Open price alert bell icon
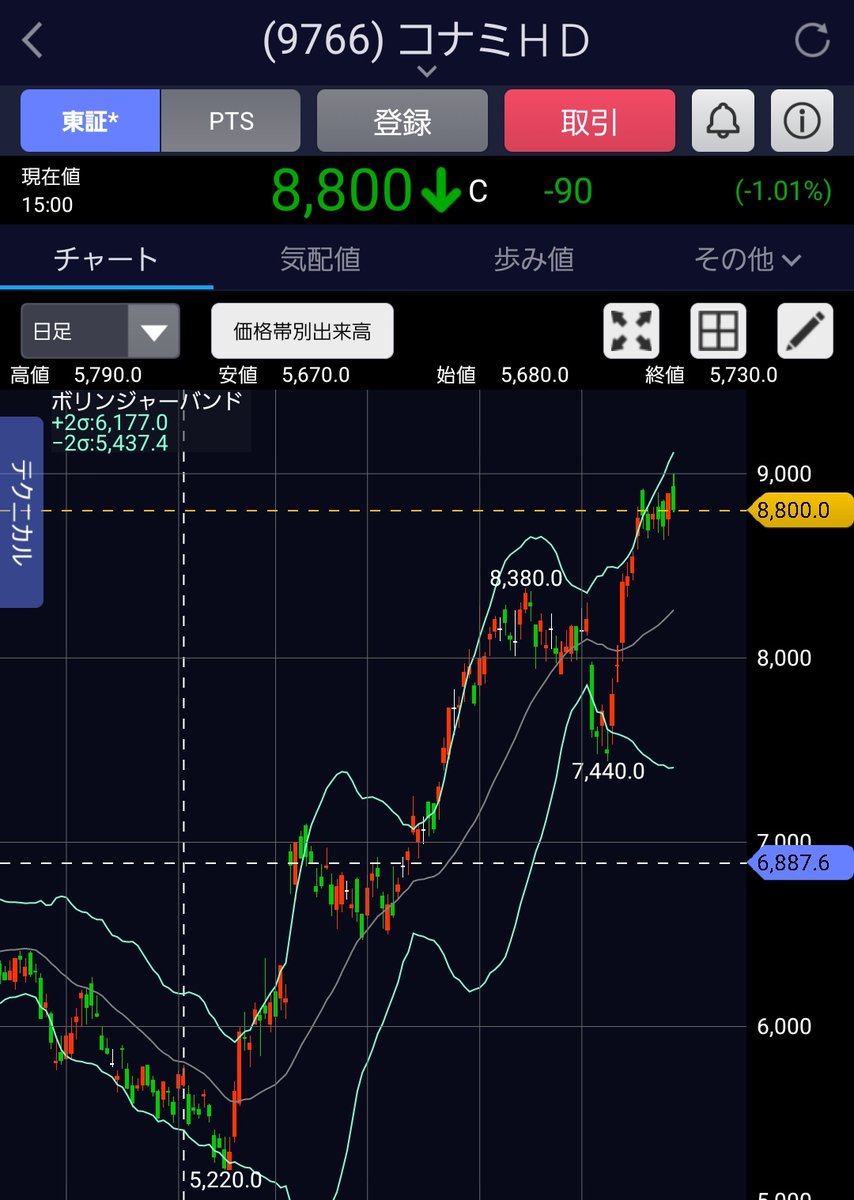This screenshot has height=1200, width=854. coord(725,121)
